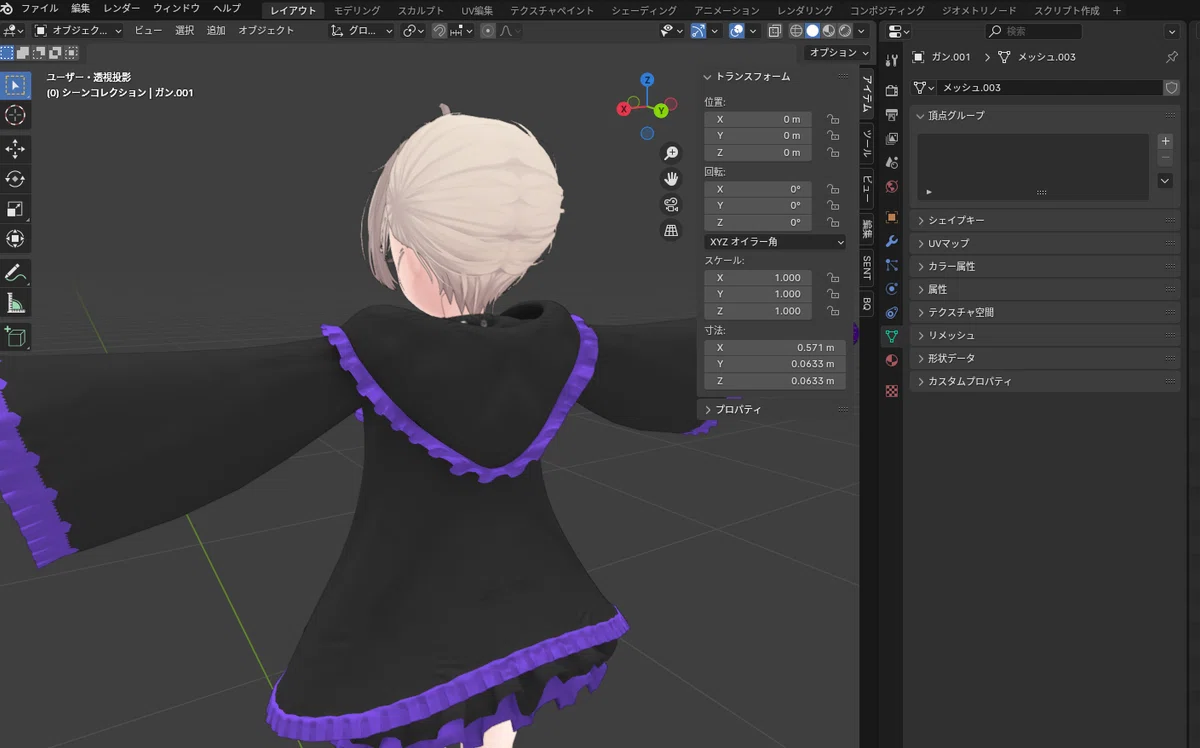Open the Particles properties tab icon

(x=892, y=265)
